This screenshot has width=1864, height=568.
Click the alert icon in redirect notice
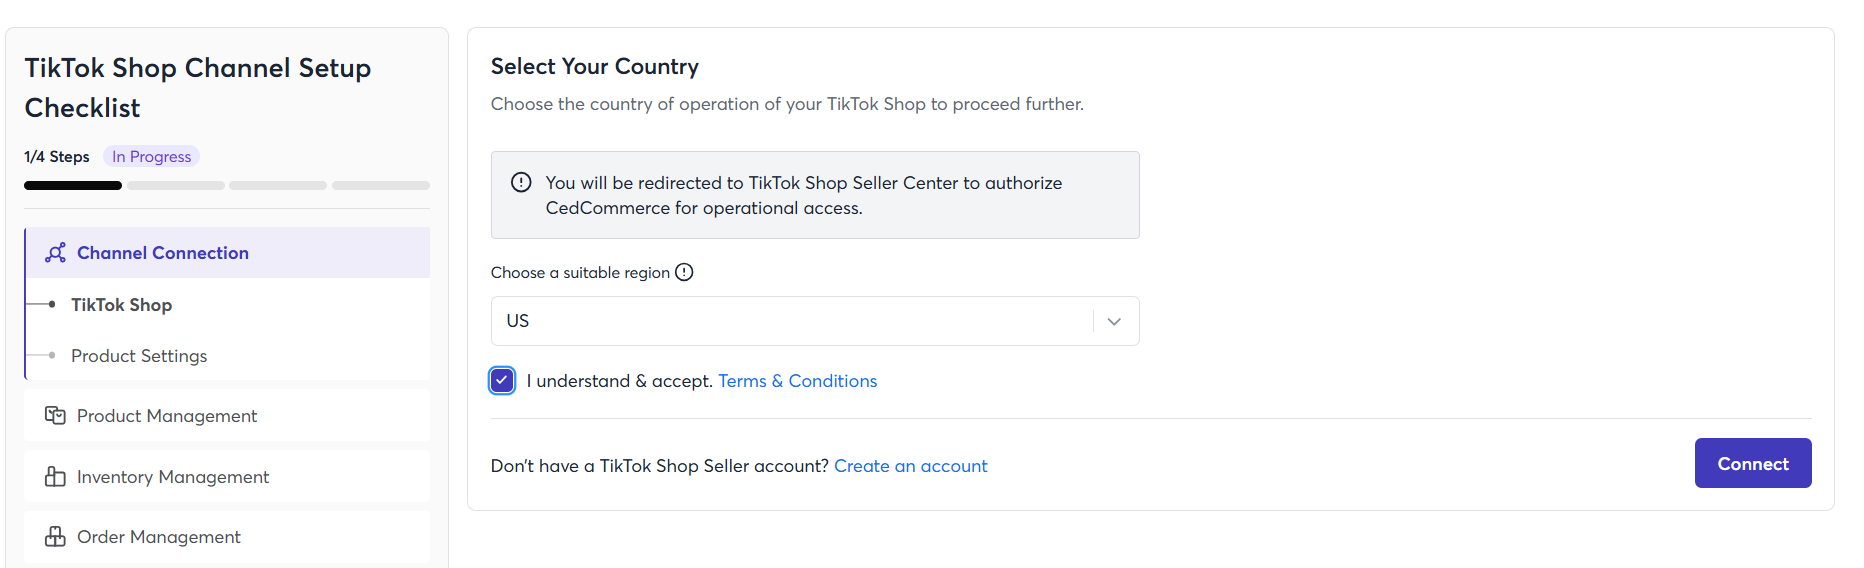click(521, 183)
